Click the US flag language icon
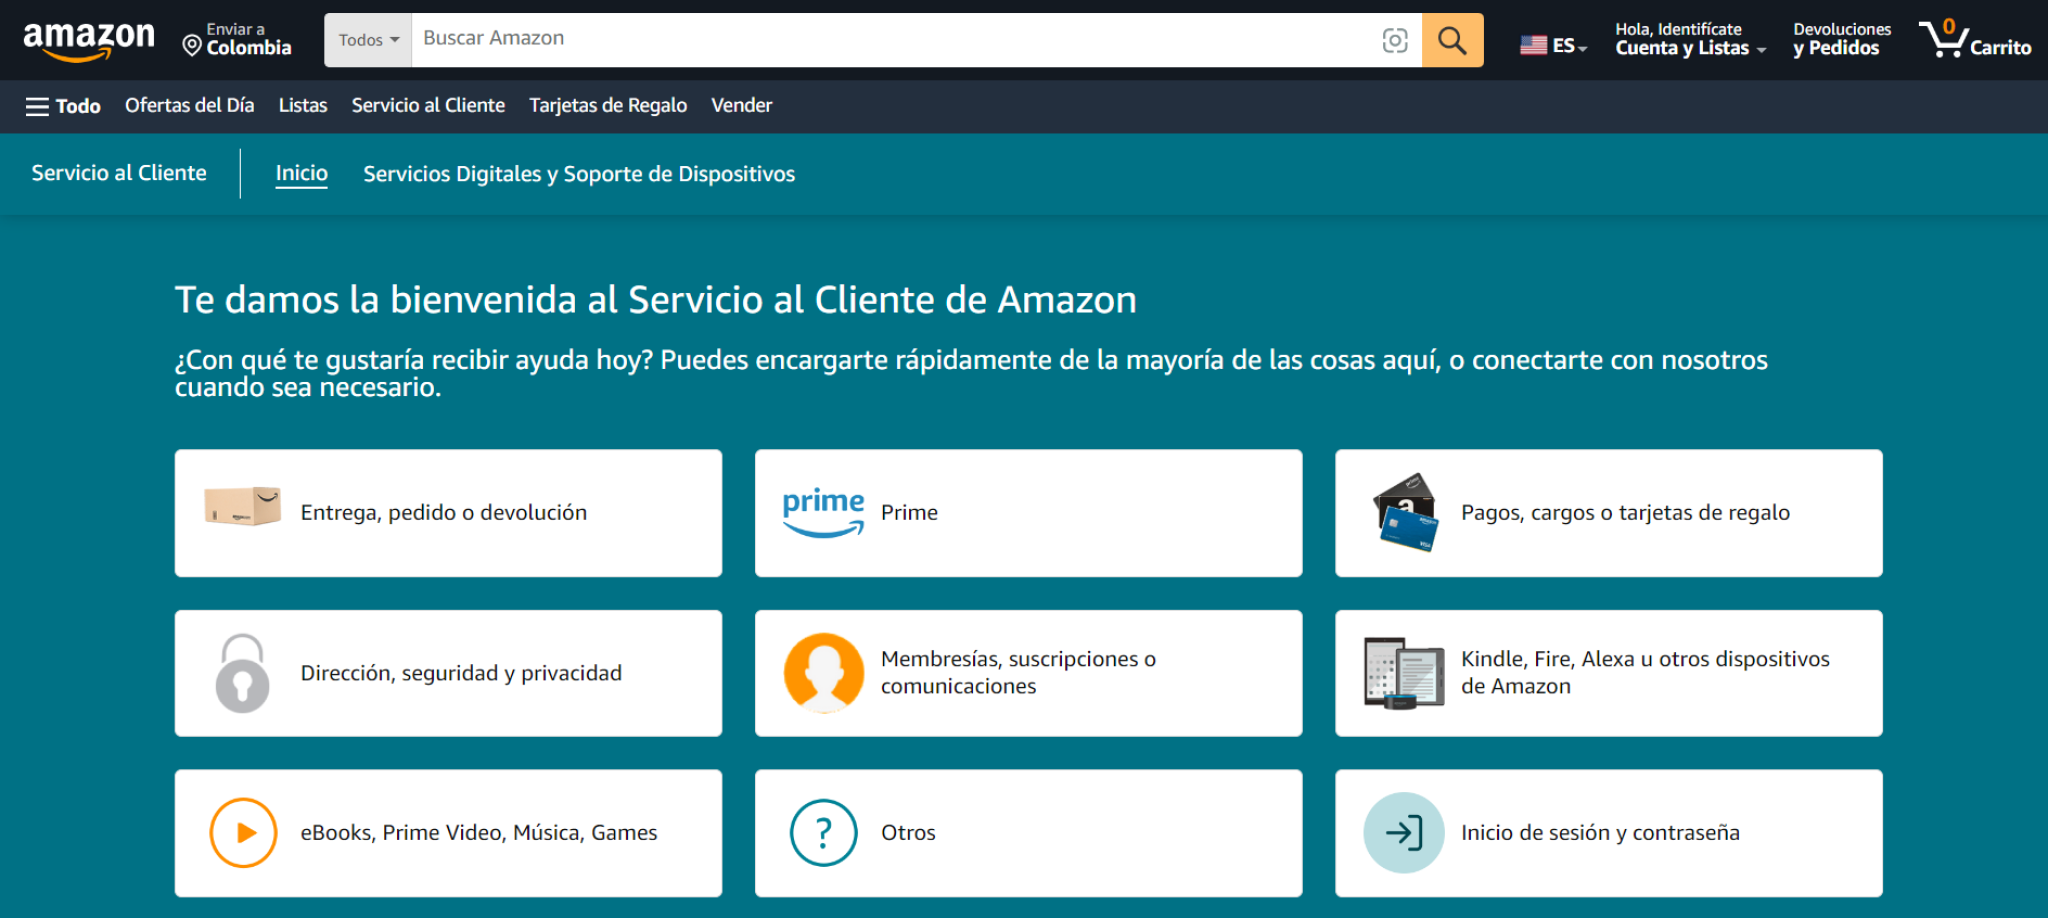The height and width of the screenshot is (918, 2048). tap(1533, 45)
